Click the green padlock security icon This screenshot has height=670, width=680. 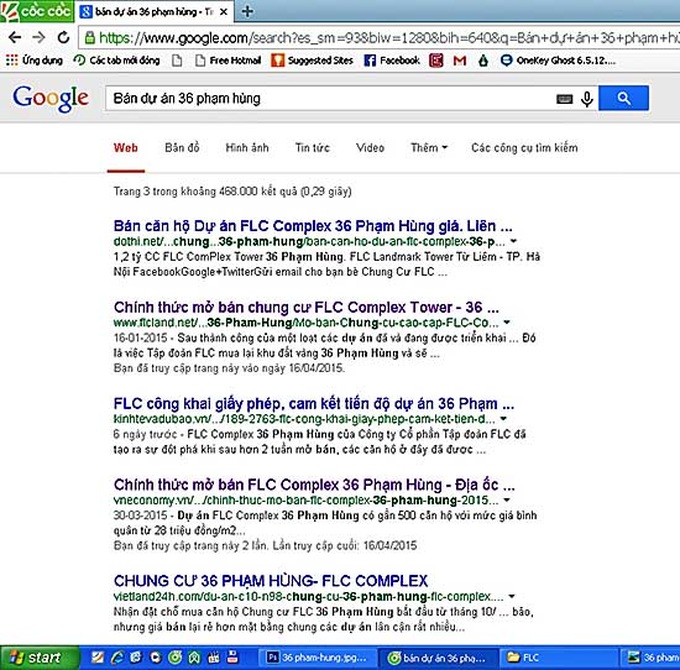tap(90, 38)
